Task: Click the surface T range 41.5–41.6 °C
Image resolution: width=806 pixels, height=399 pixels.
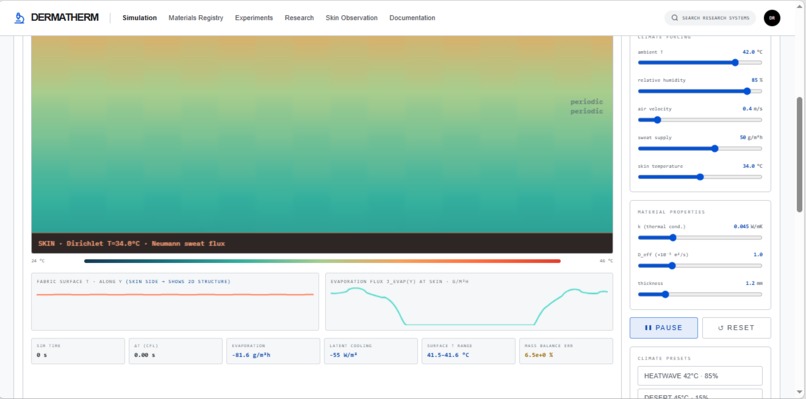Action: (448, 355)
